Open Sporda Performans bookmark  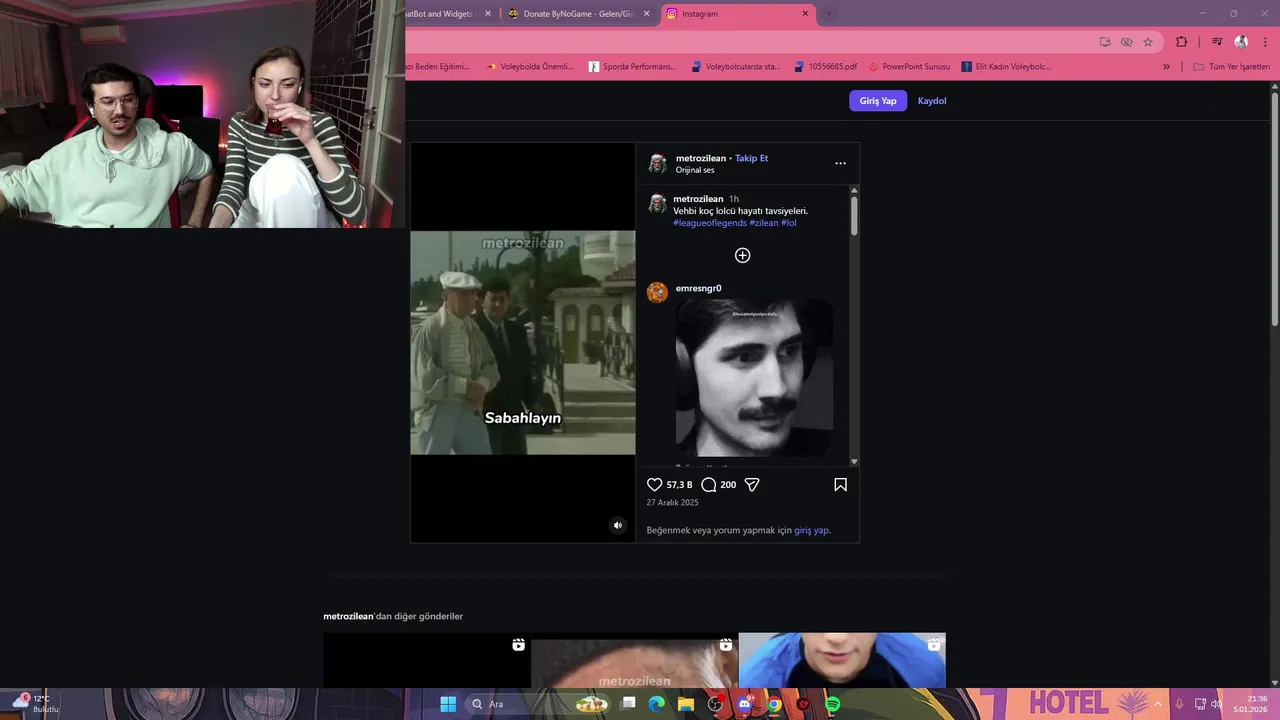632,67
